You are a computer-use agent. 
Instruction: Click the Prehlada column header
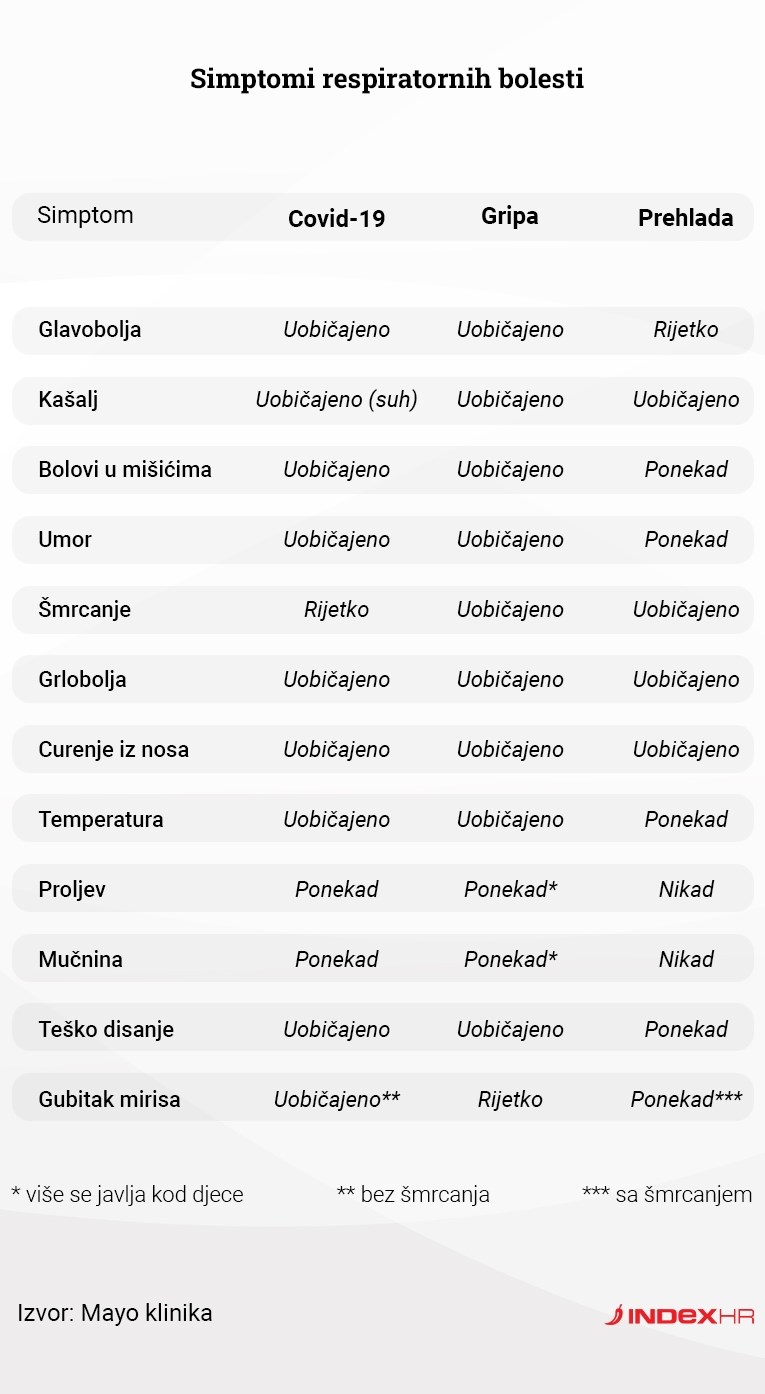(x=685, y=218)
